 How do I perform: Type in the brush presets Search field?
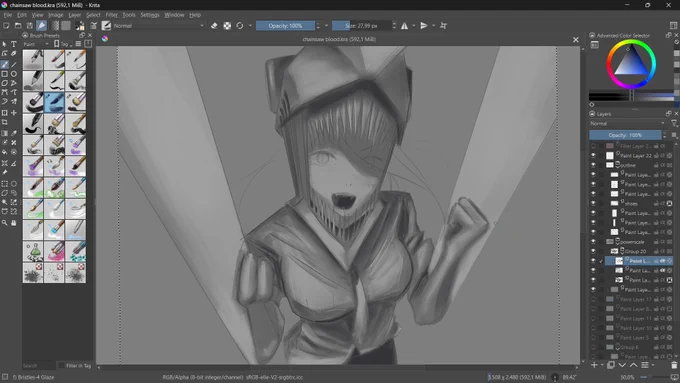[x=39, y=366]
